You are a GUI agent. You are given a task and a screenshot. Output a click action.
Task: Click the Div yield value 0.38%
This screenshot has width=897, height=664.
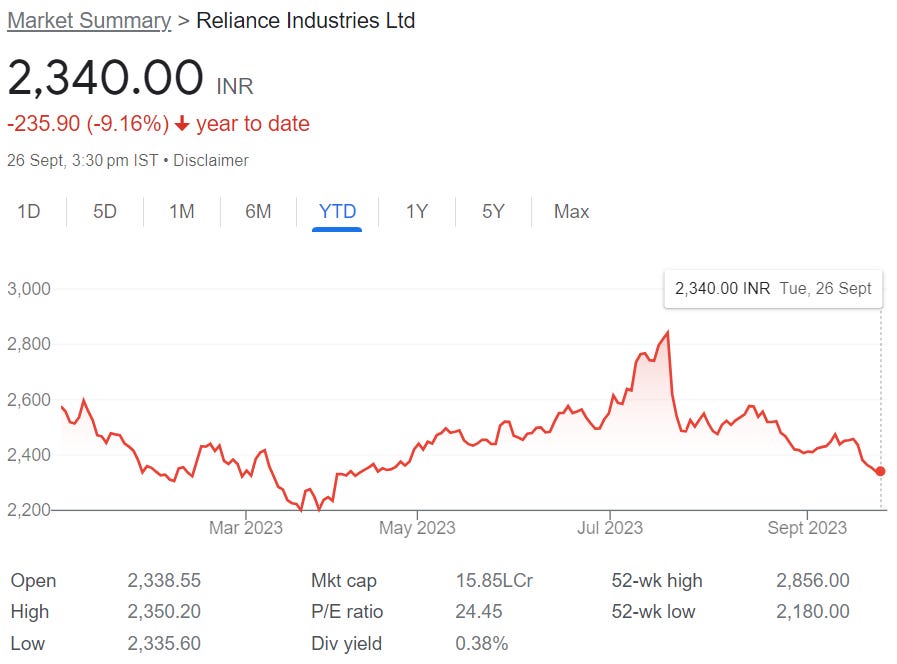click(482, 643)
